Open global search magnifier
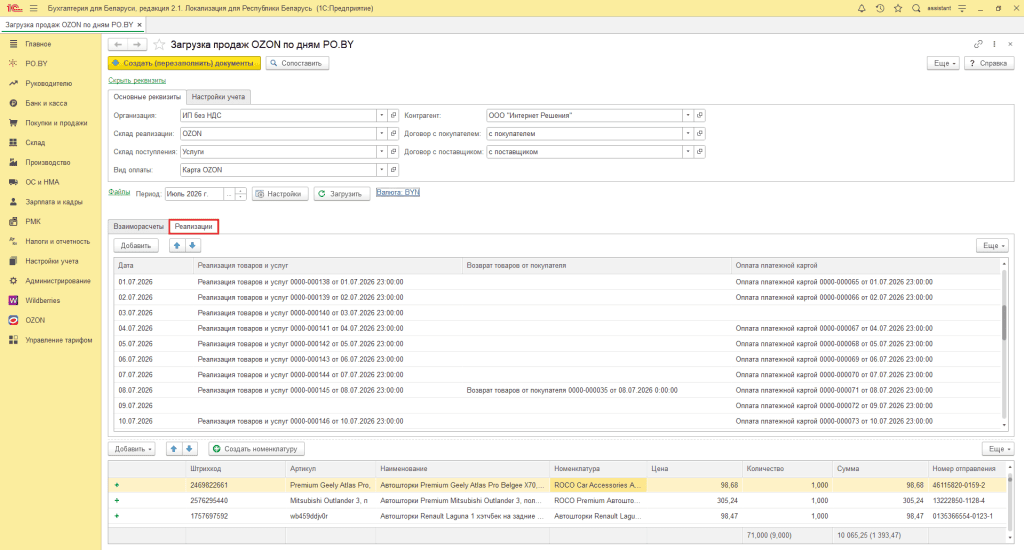This screenshot has width=1024, height=550. [x=916, y=8]
